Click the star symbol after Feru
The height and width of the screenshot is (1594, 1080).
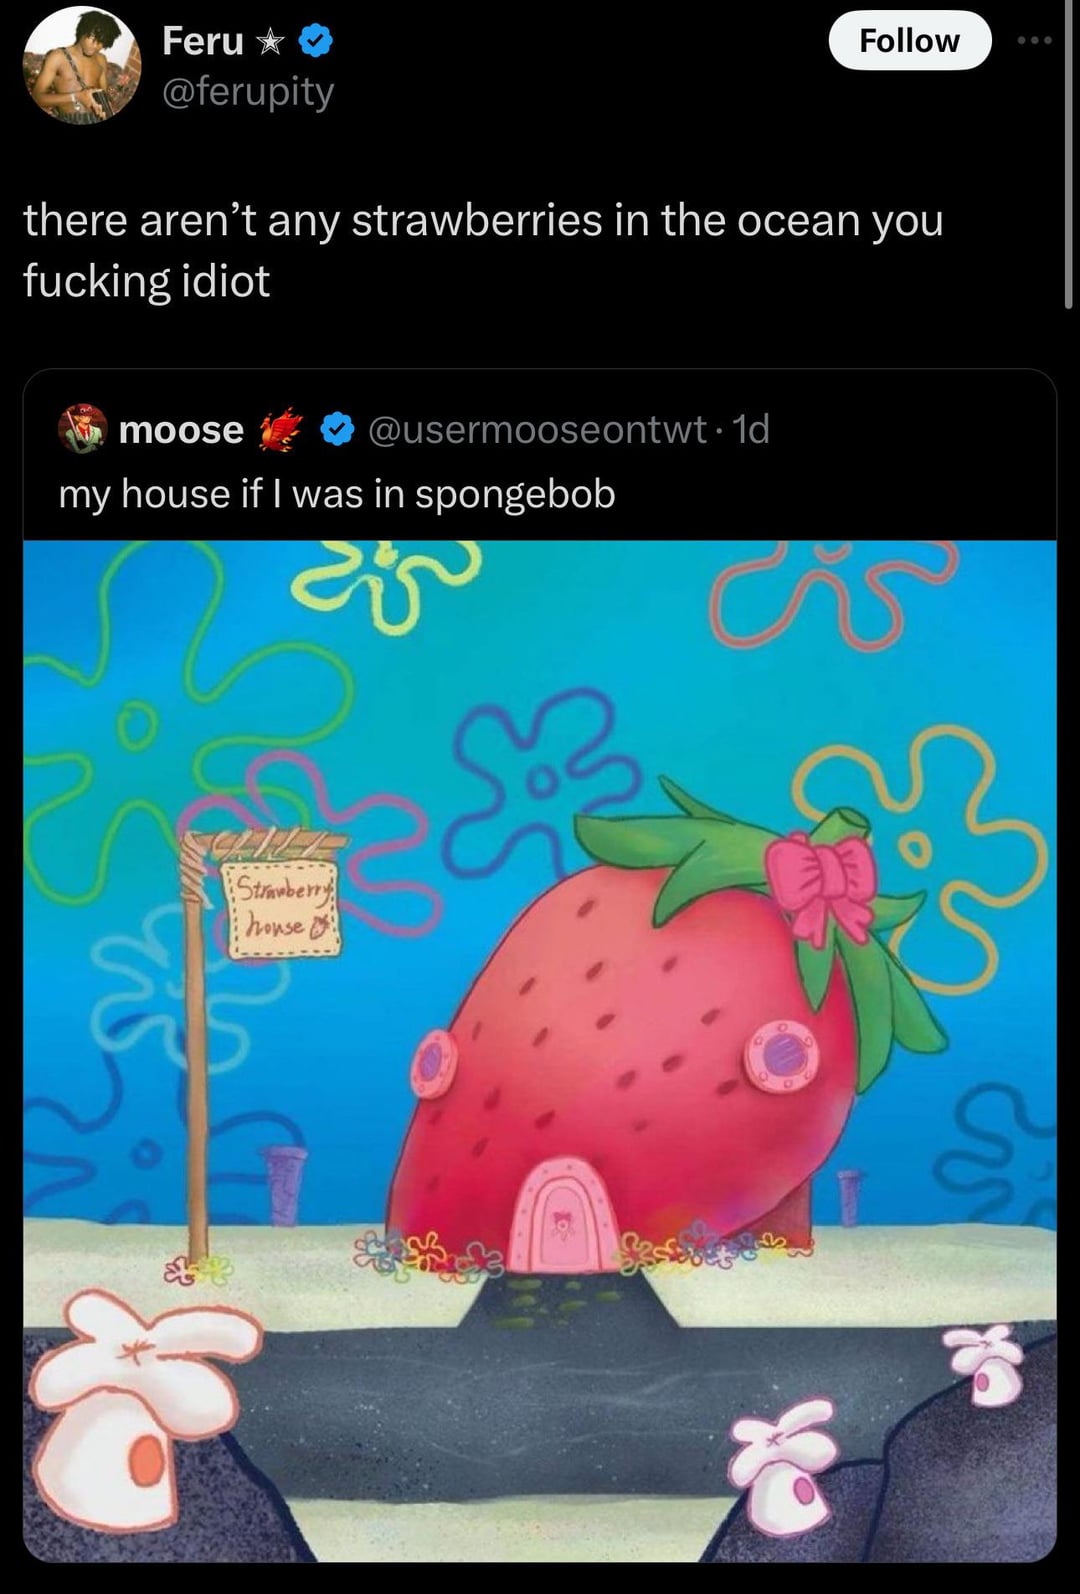coord(269,42)
